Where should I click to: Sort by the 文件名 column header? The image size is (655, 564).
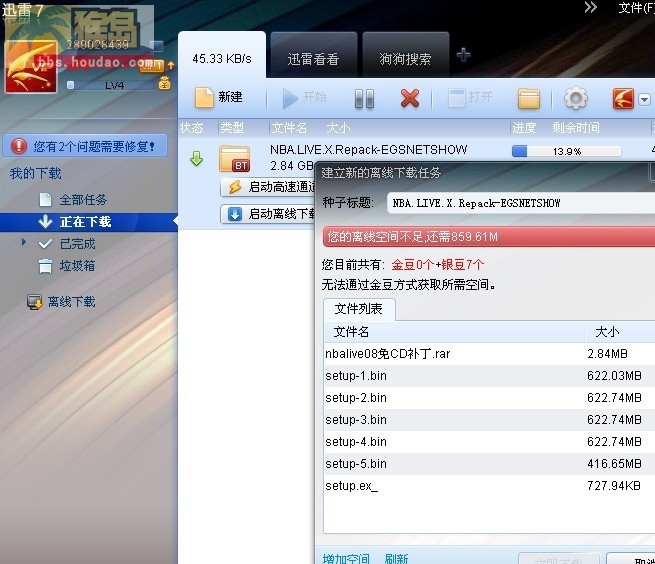tap(289, 127)
